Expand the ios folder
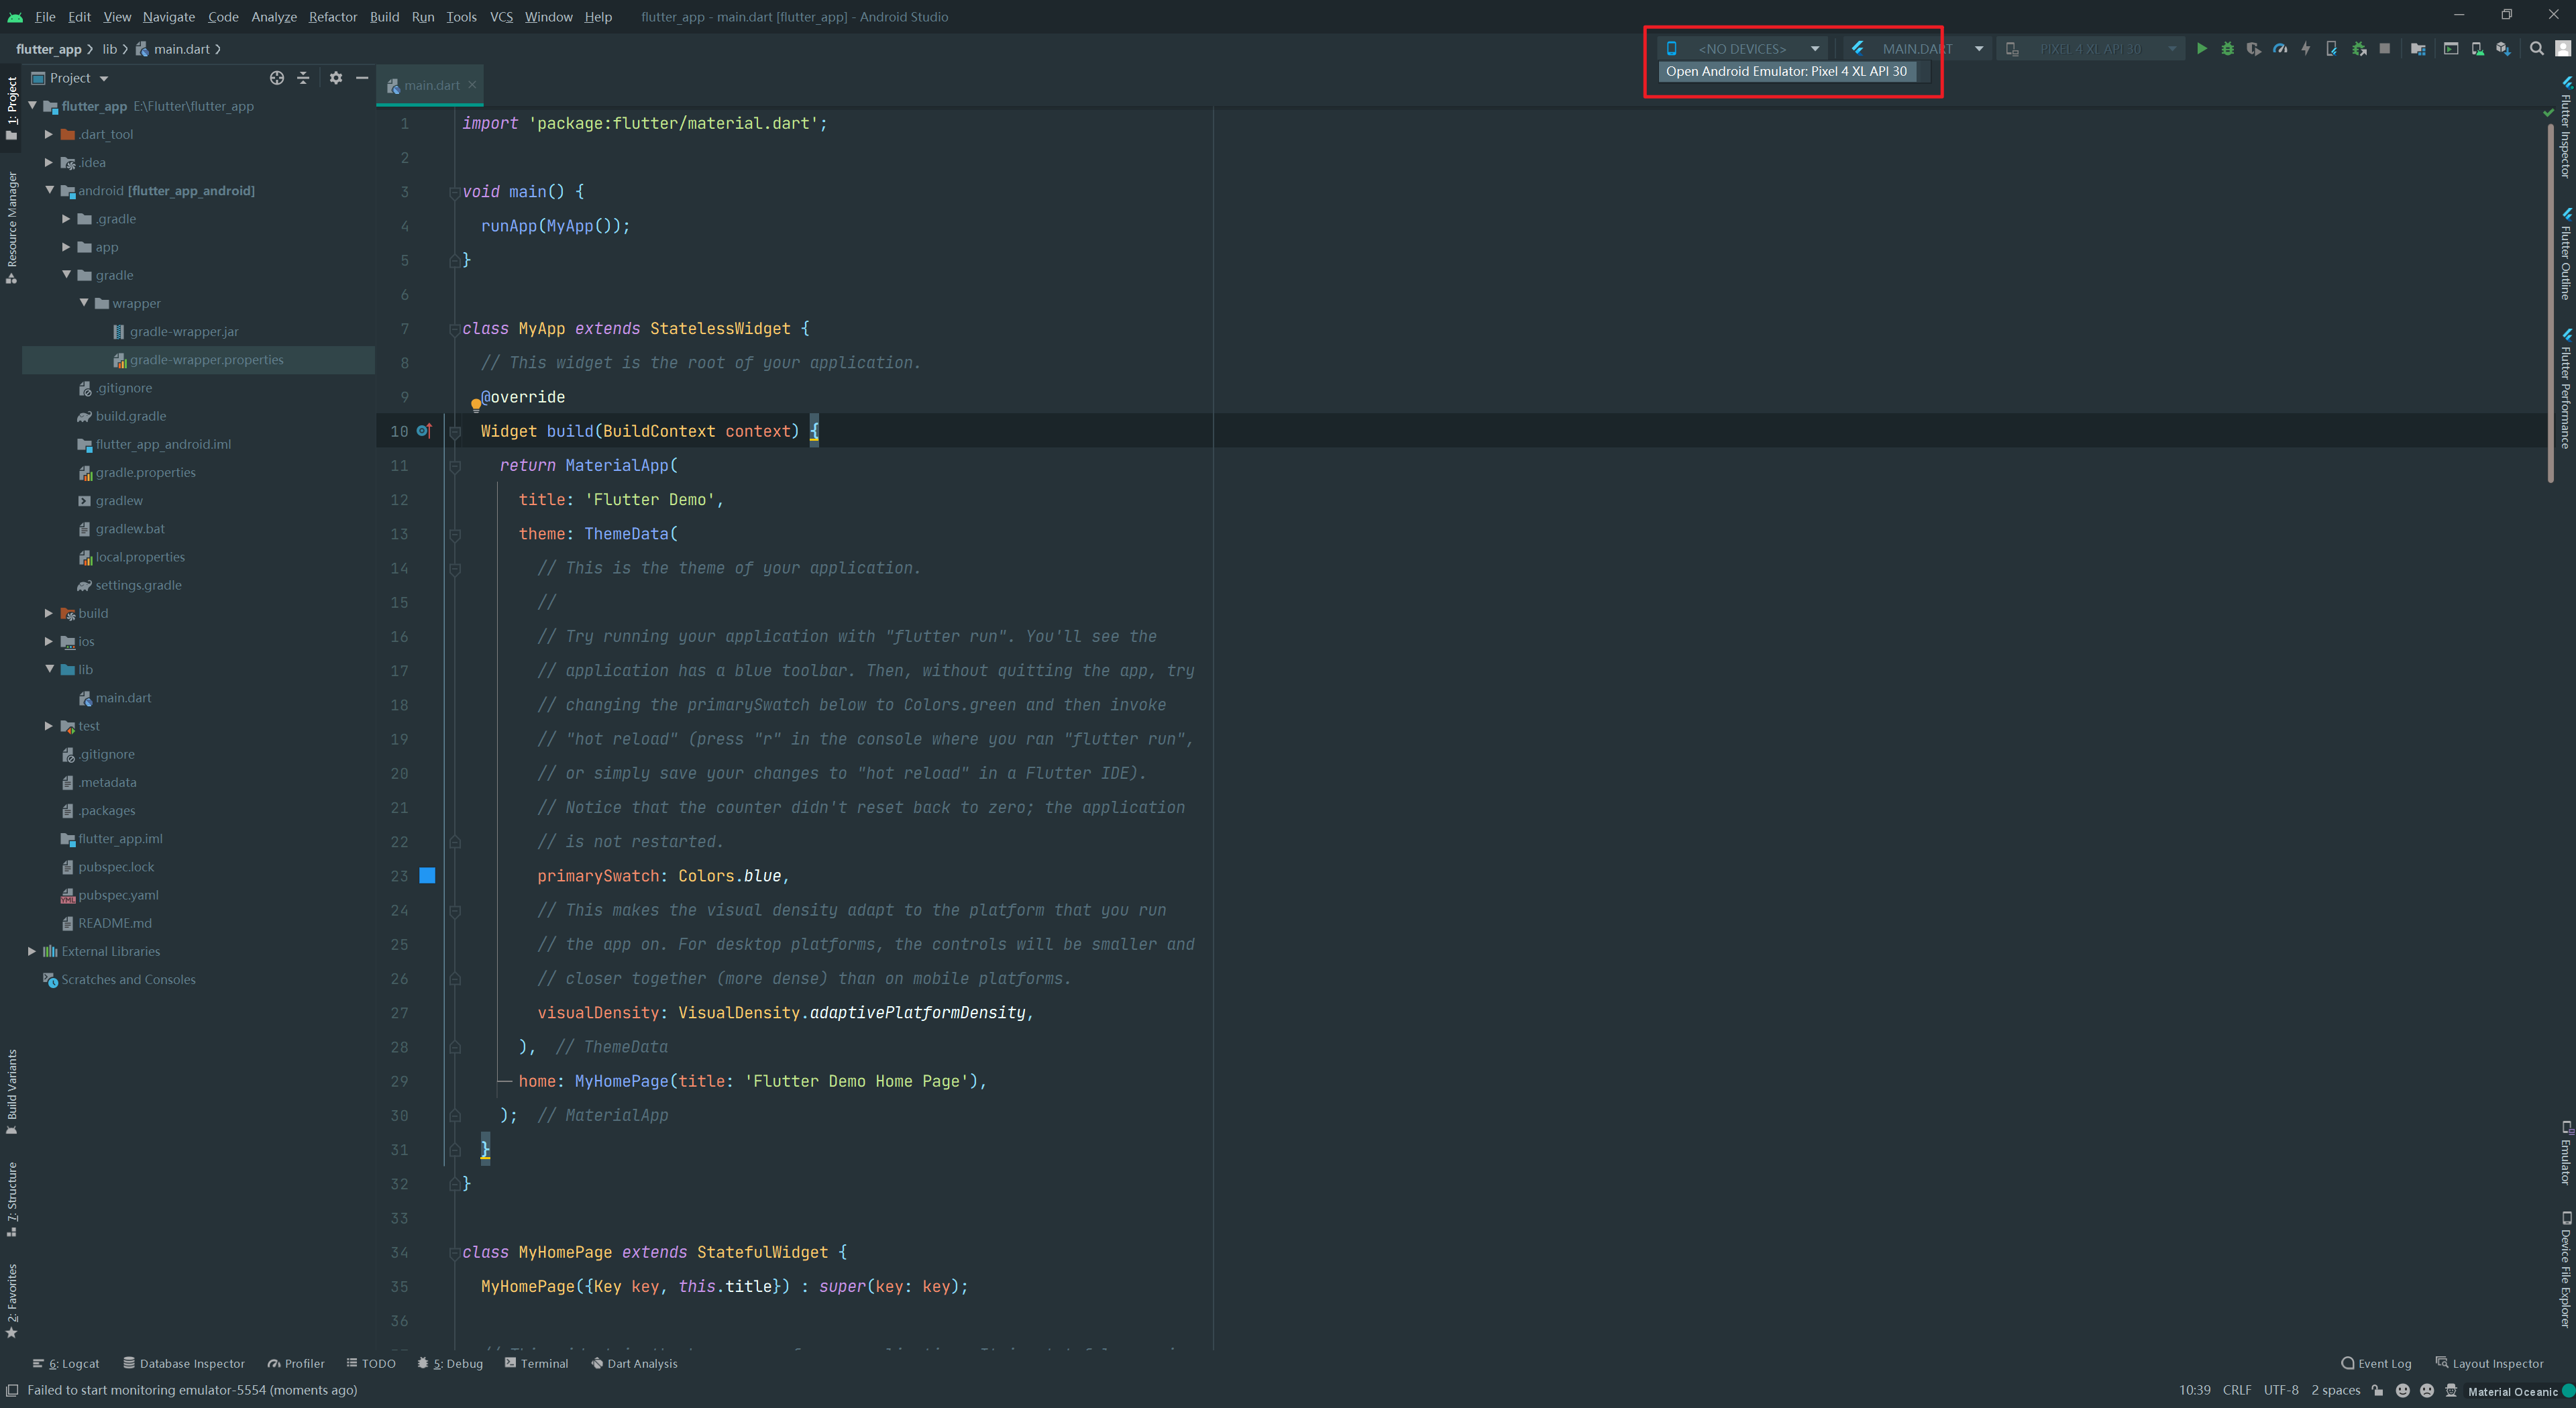2576x1408 pixels. (49, 641)
